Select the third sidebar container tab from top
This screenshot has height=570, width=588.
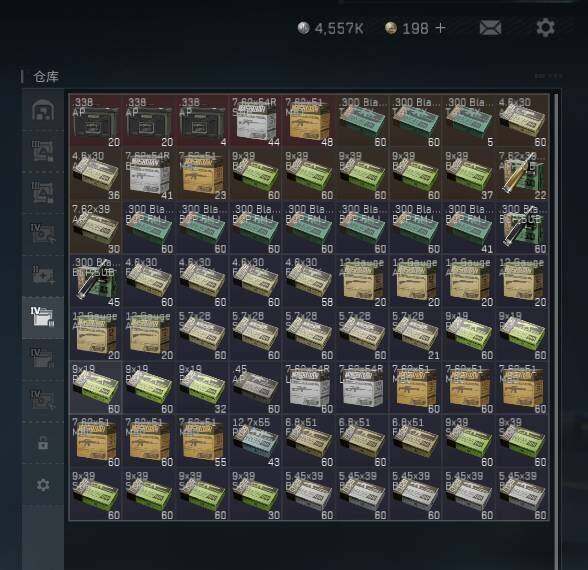[x=43, y=192]
